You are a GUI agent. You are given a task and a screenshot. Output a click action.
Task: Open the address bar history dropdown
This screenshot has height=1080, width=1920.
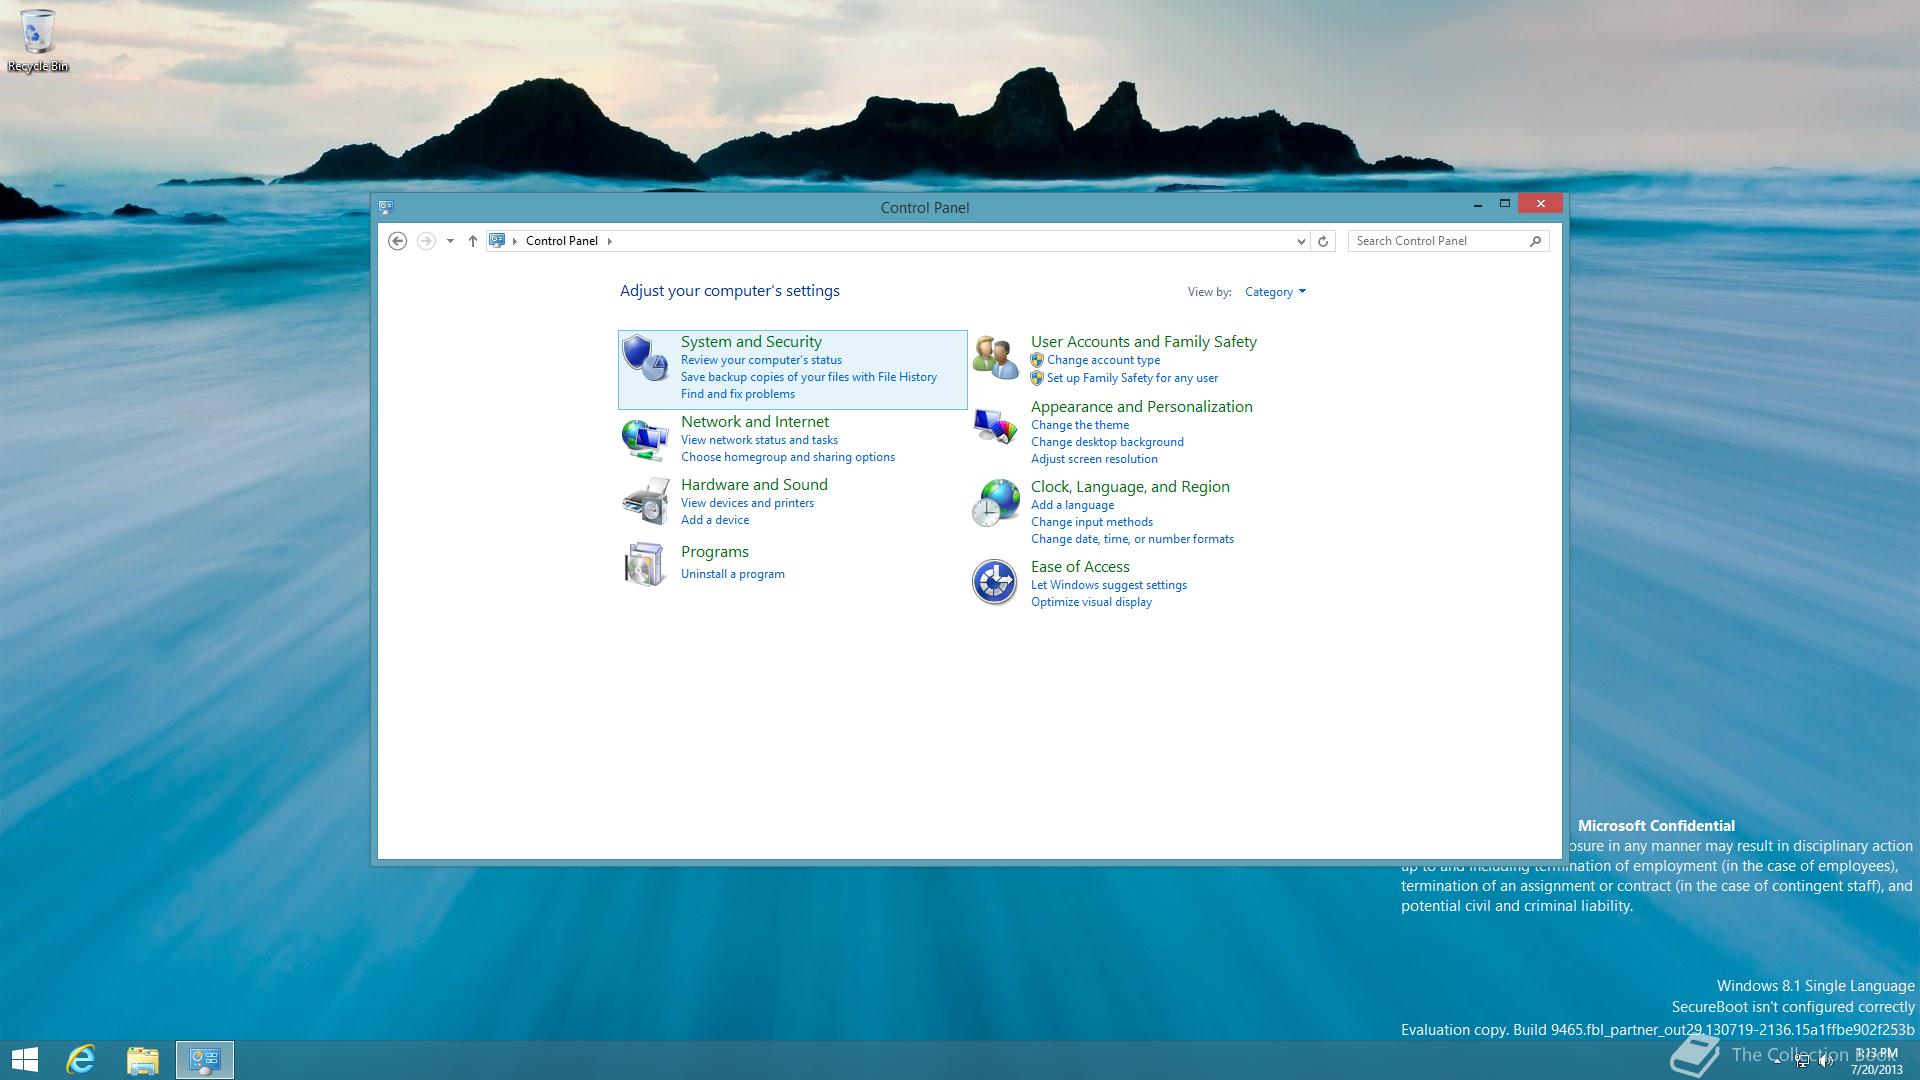(1300, 241)
